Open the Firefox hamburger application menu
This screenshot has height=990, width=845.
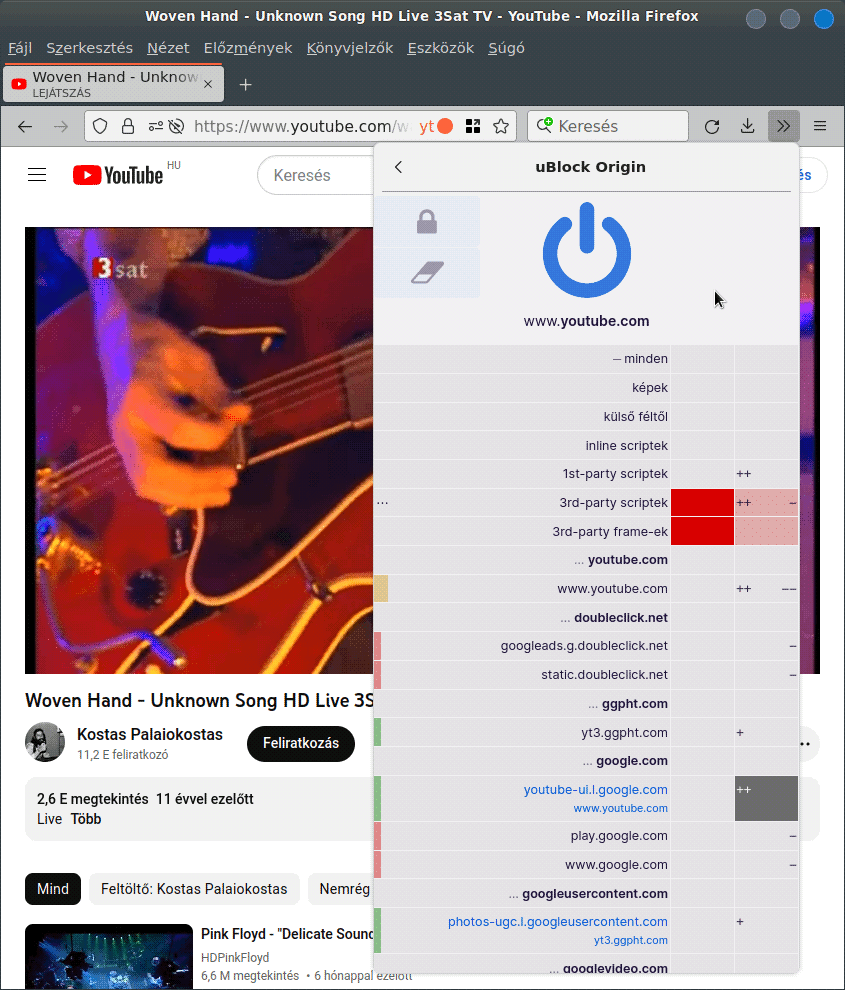pos(820,126)
